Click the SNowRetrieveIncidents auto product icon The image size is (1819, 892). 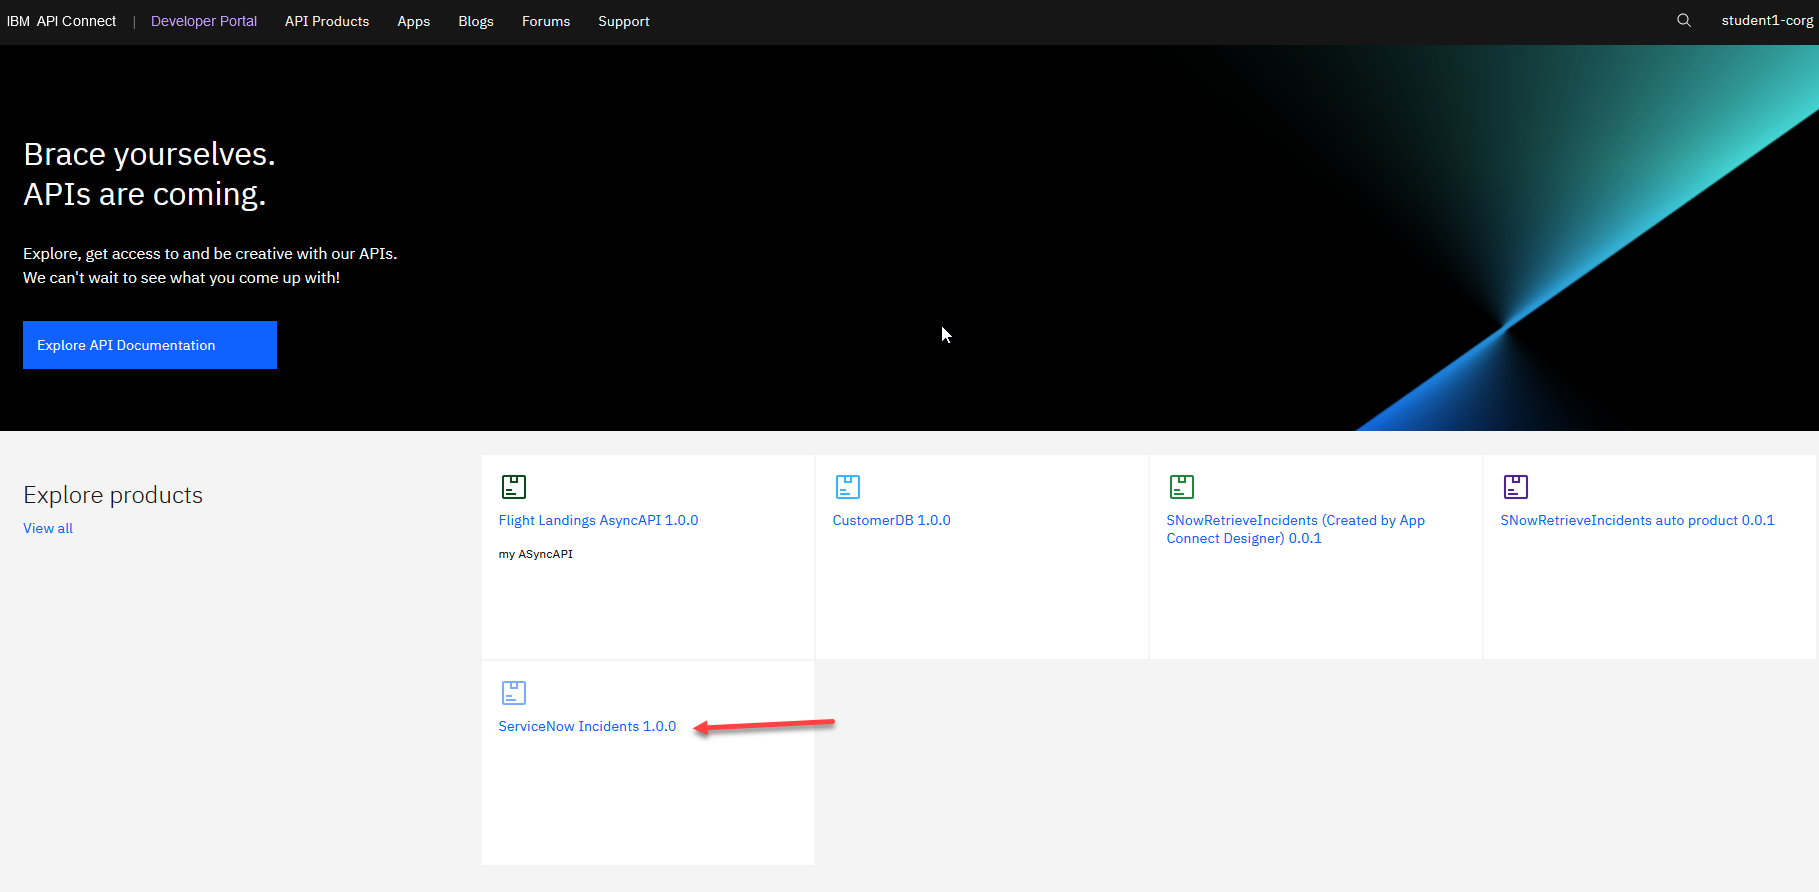point(1515,487)
